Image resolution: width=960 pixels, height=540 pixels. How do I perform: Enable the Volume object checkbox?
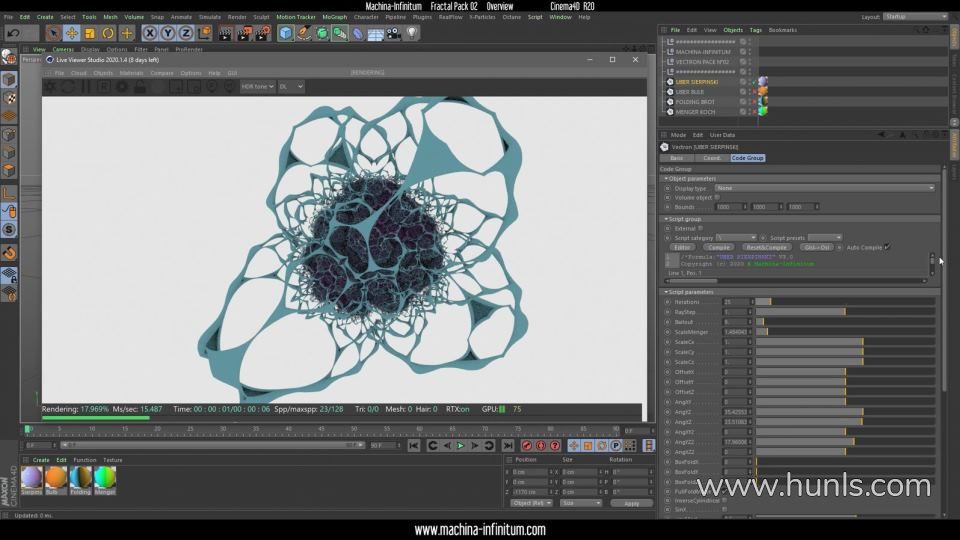click(x=717, y=197)
